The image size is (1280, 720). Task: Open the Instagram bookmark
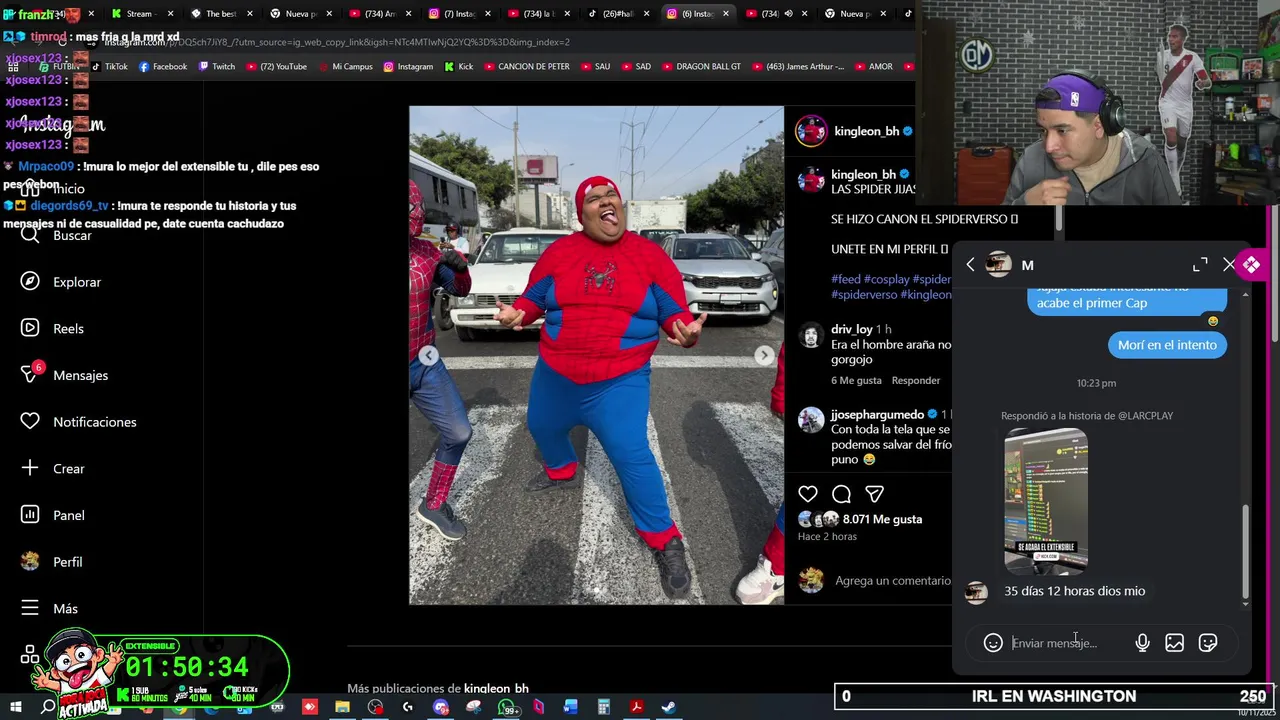(x=408, y=66)
